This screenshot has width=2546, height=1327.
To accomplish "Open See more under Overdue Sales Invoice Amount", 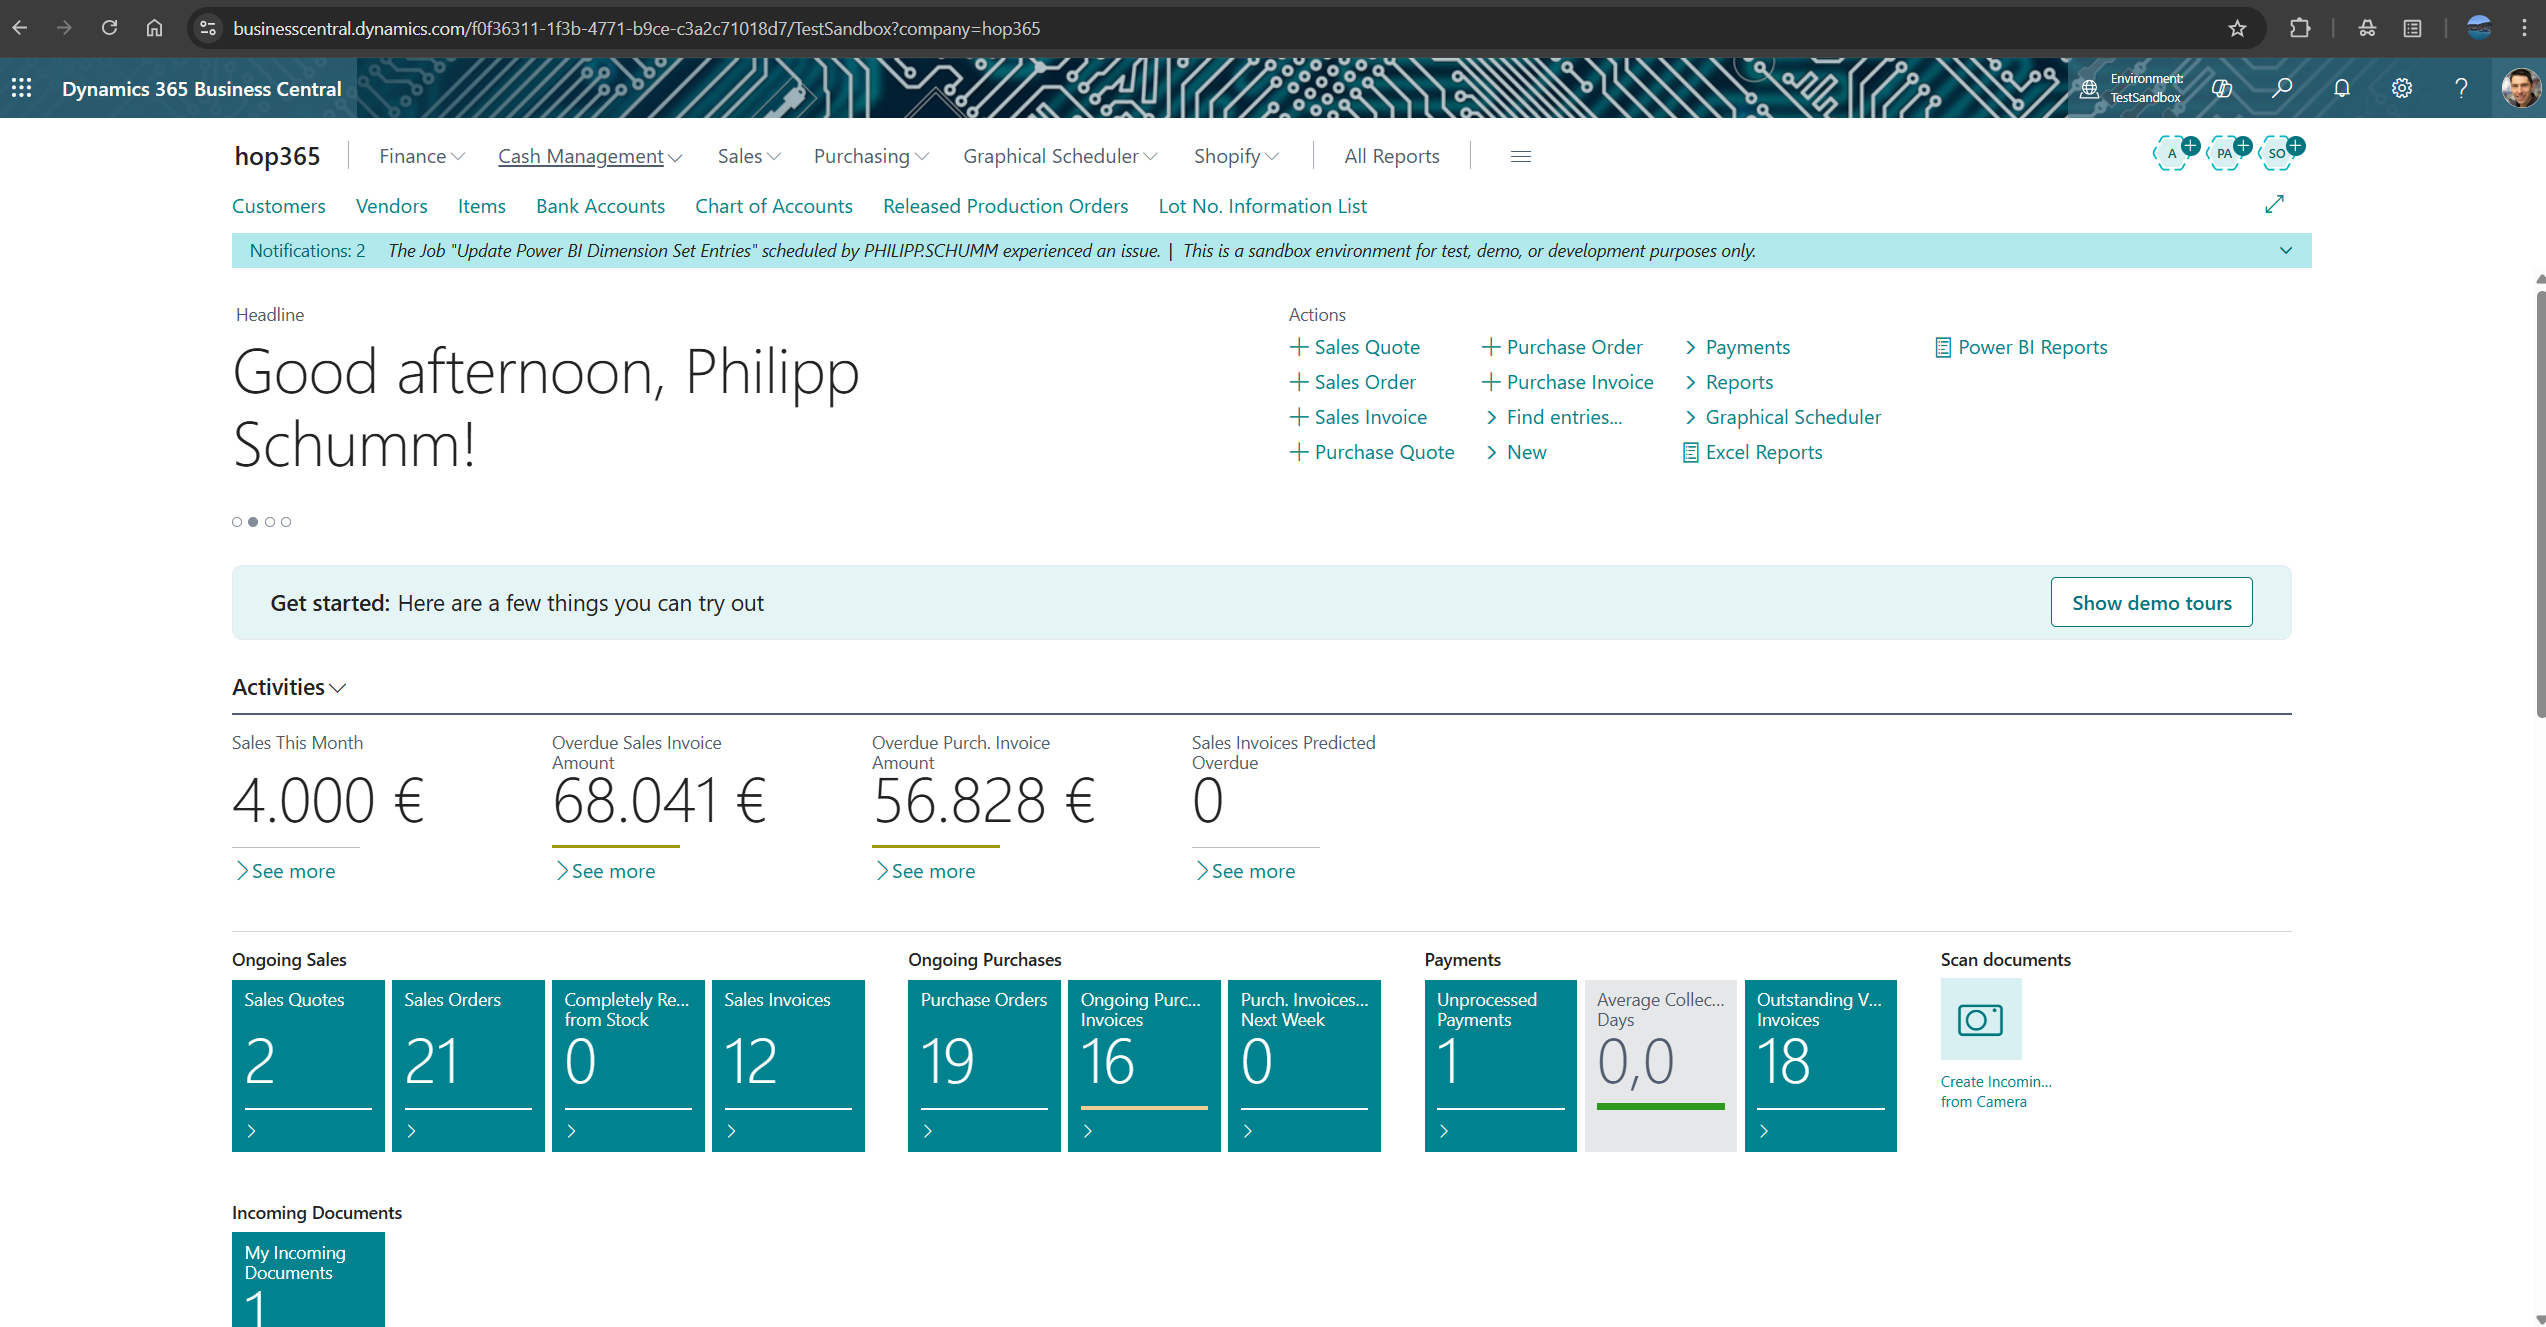I will tap(605, 870).
